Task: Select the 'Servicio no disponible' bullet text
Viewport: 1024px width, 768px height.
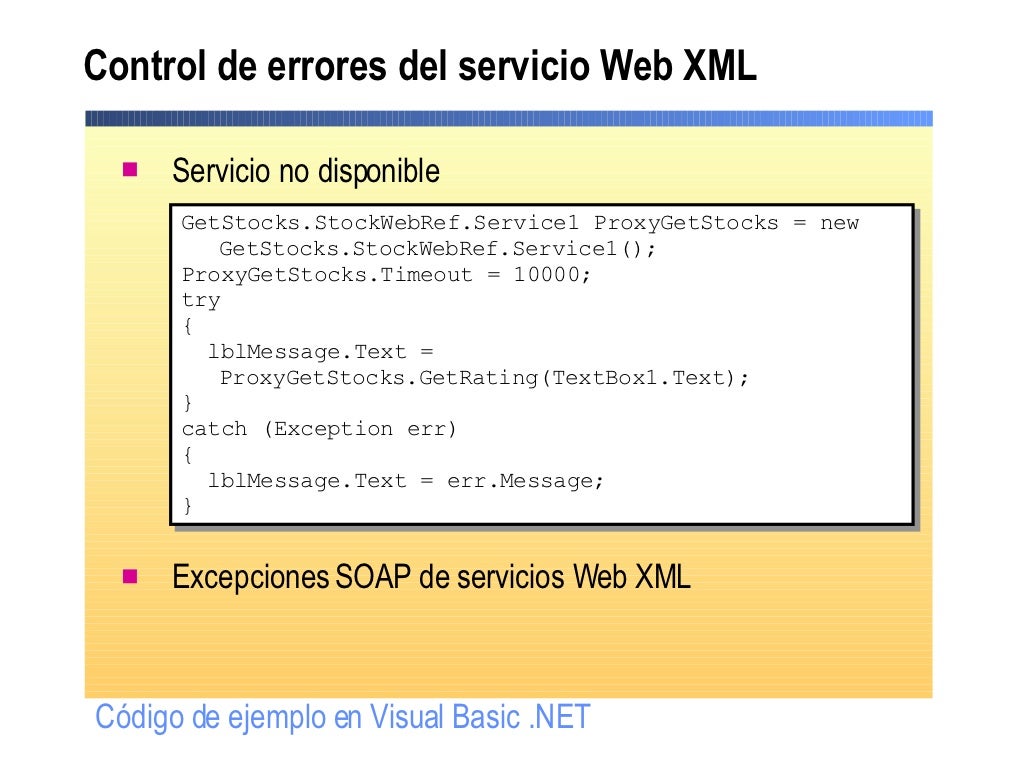Action: point(306,172)
